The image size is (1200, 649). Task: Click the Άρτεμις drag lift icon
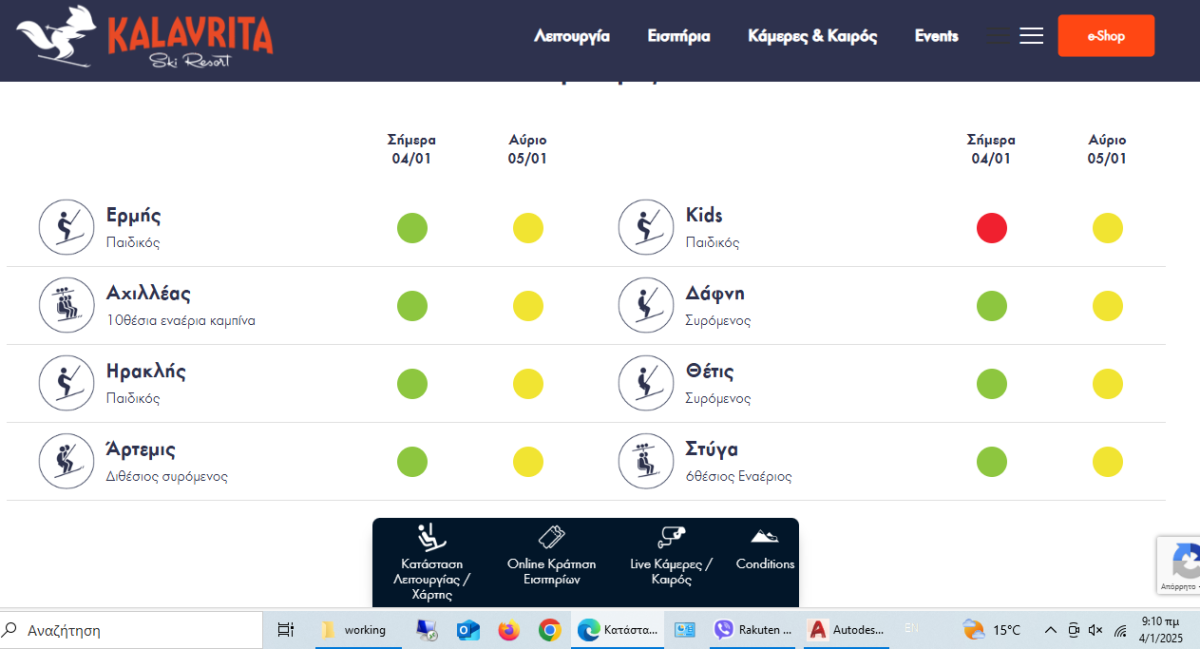pos(67,461)
